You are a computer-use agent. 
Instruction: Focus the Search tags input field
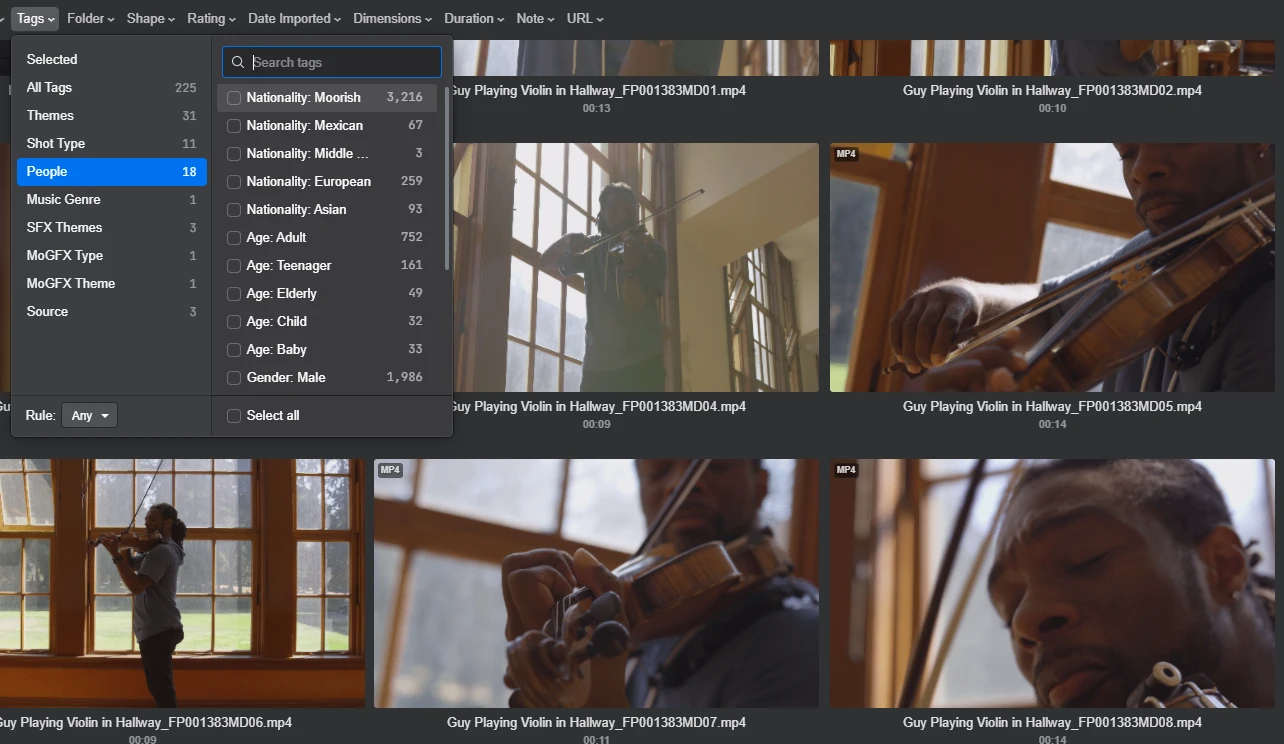coord(342,63)
